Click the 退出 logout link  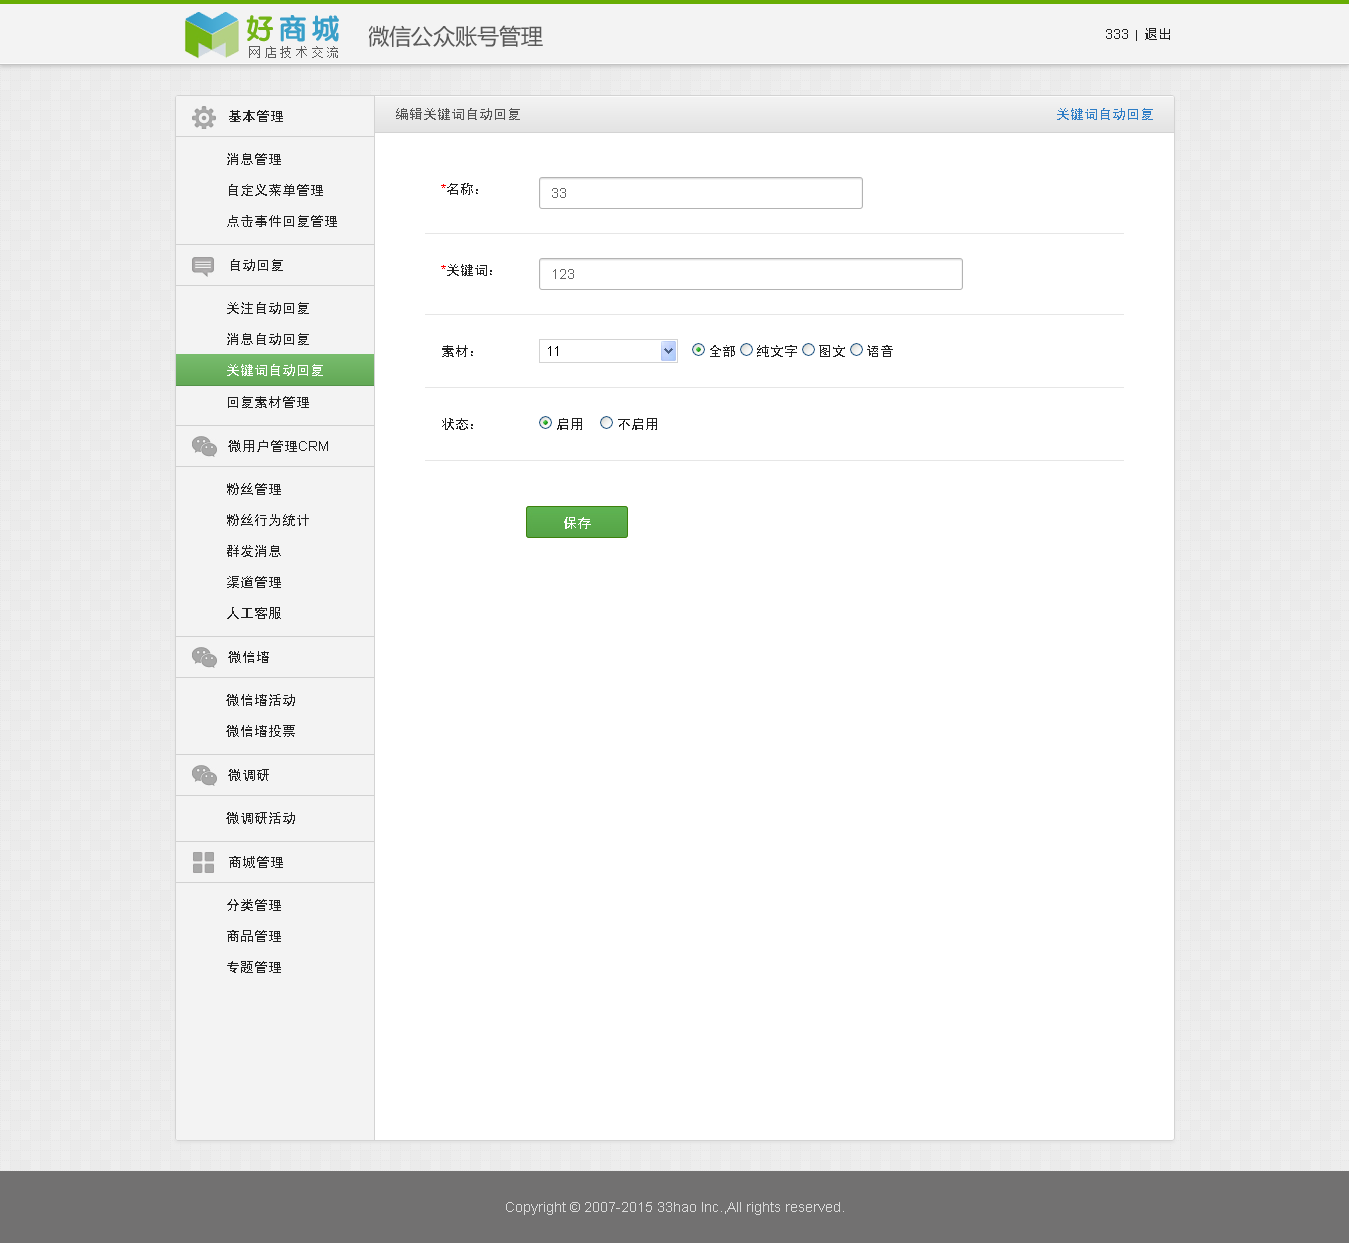point(1158,34)
